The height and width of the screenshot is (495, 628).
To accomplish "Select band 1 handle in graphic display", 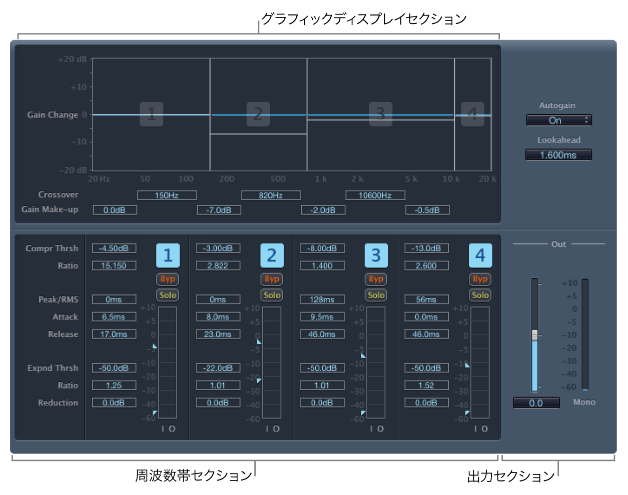I will [x=151, y=114].
